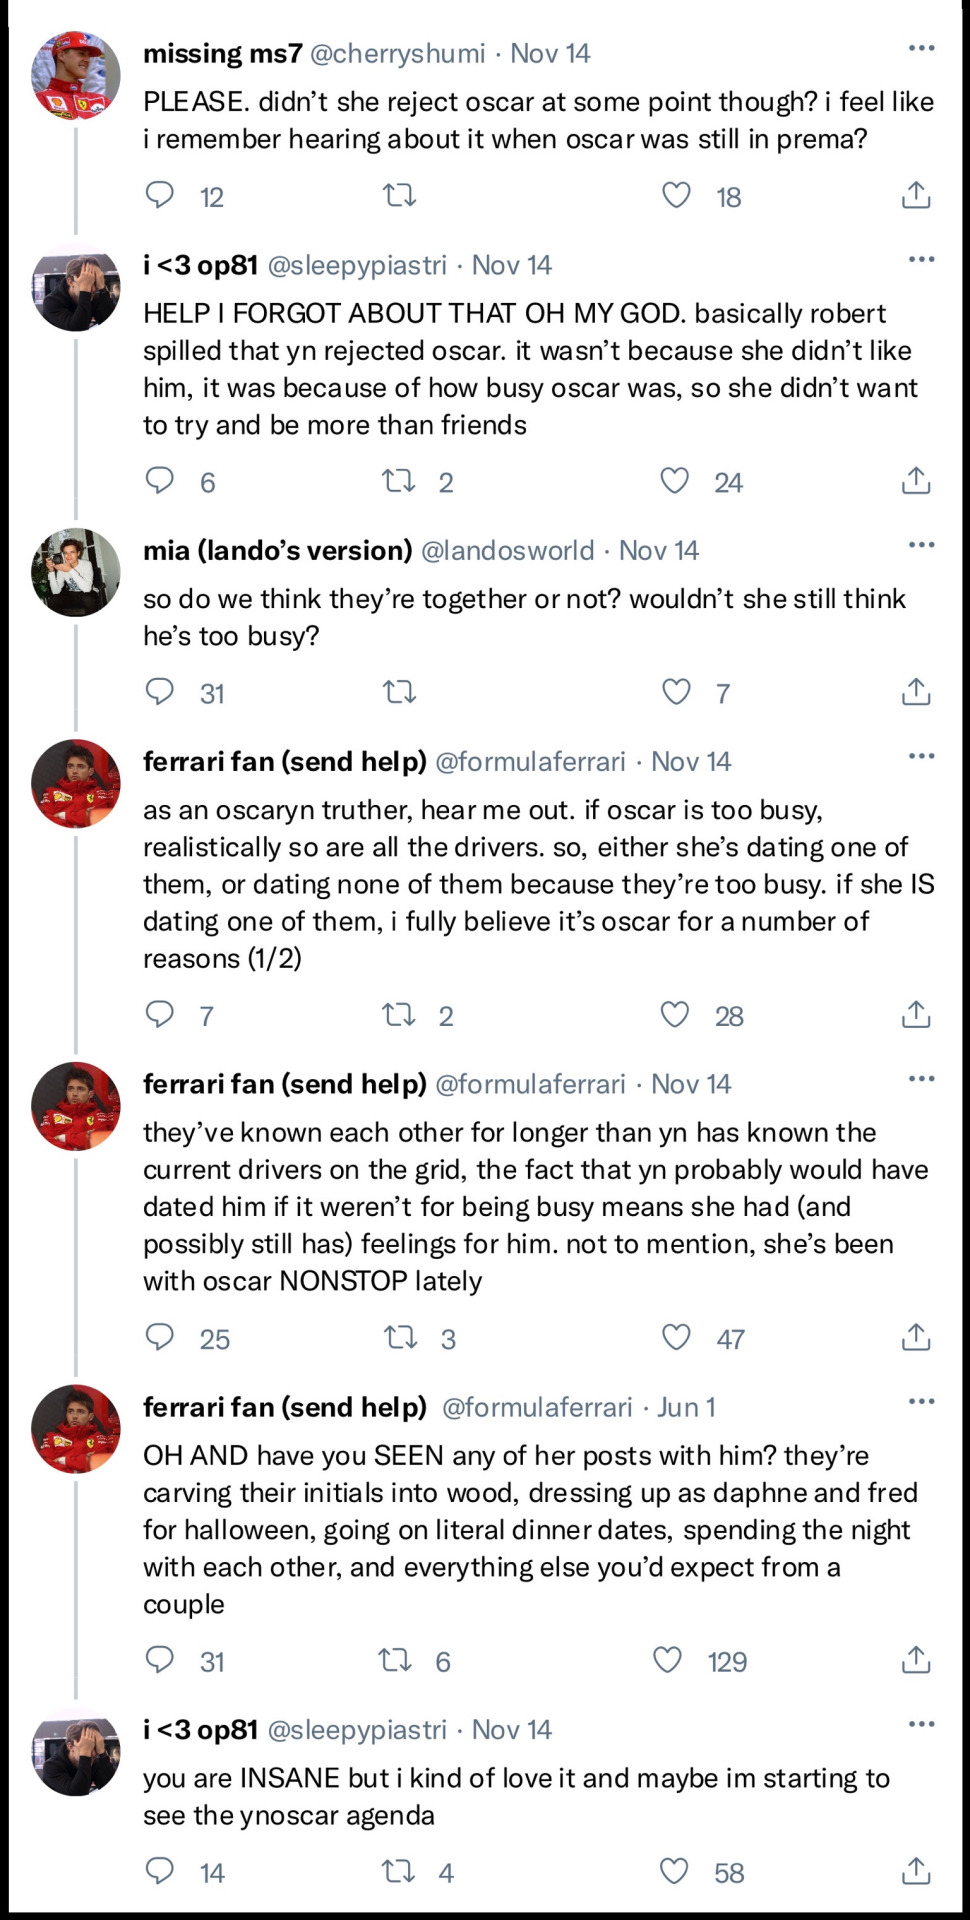Retweet the 'HELP I FORGOT ABOUT THAT' tweet
The image size is (970, 1920).
pyautogui.click(x=399, y=481)
